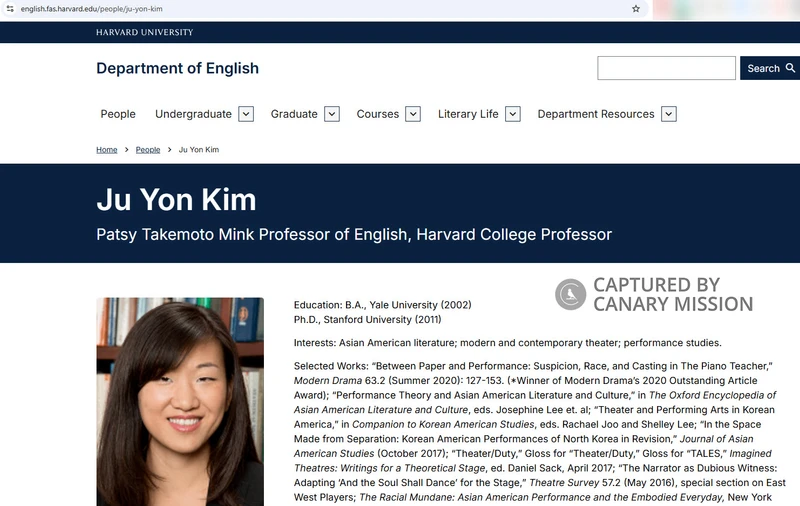Image resolution: width=800 pixels, height=506 pixels.
Task: Follow the Home breadcrumb link
Action: tap(107, 149)
